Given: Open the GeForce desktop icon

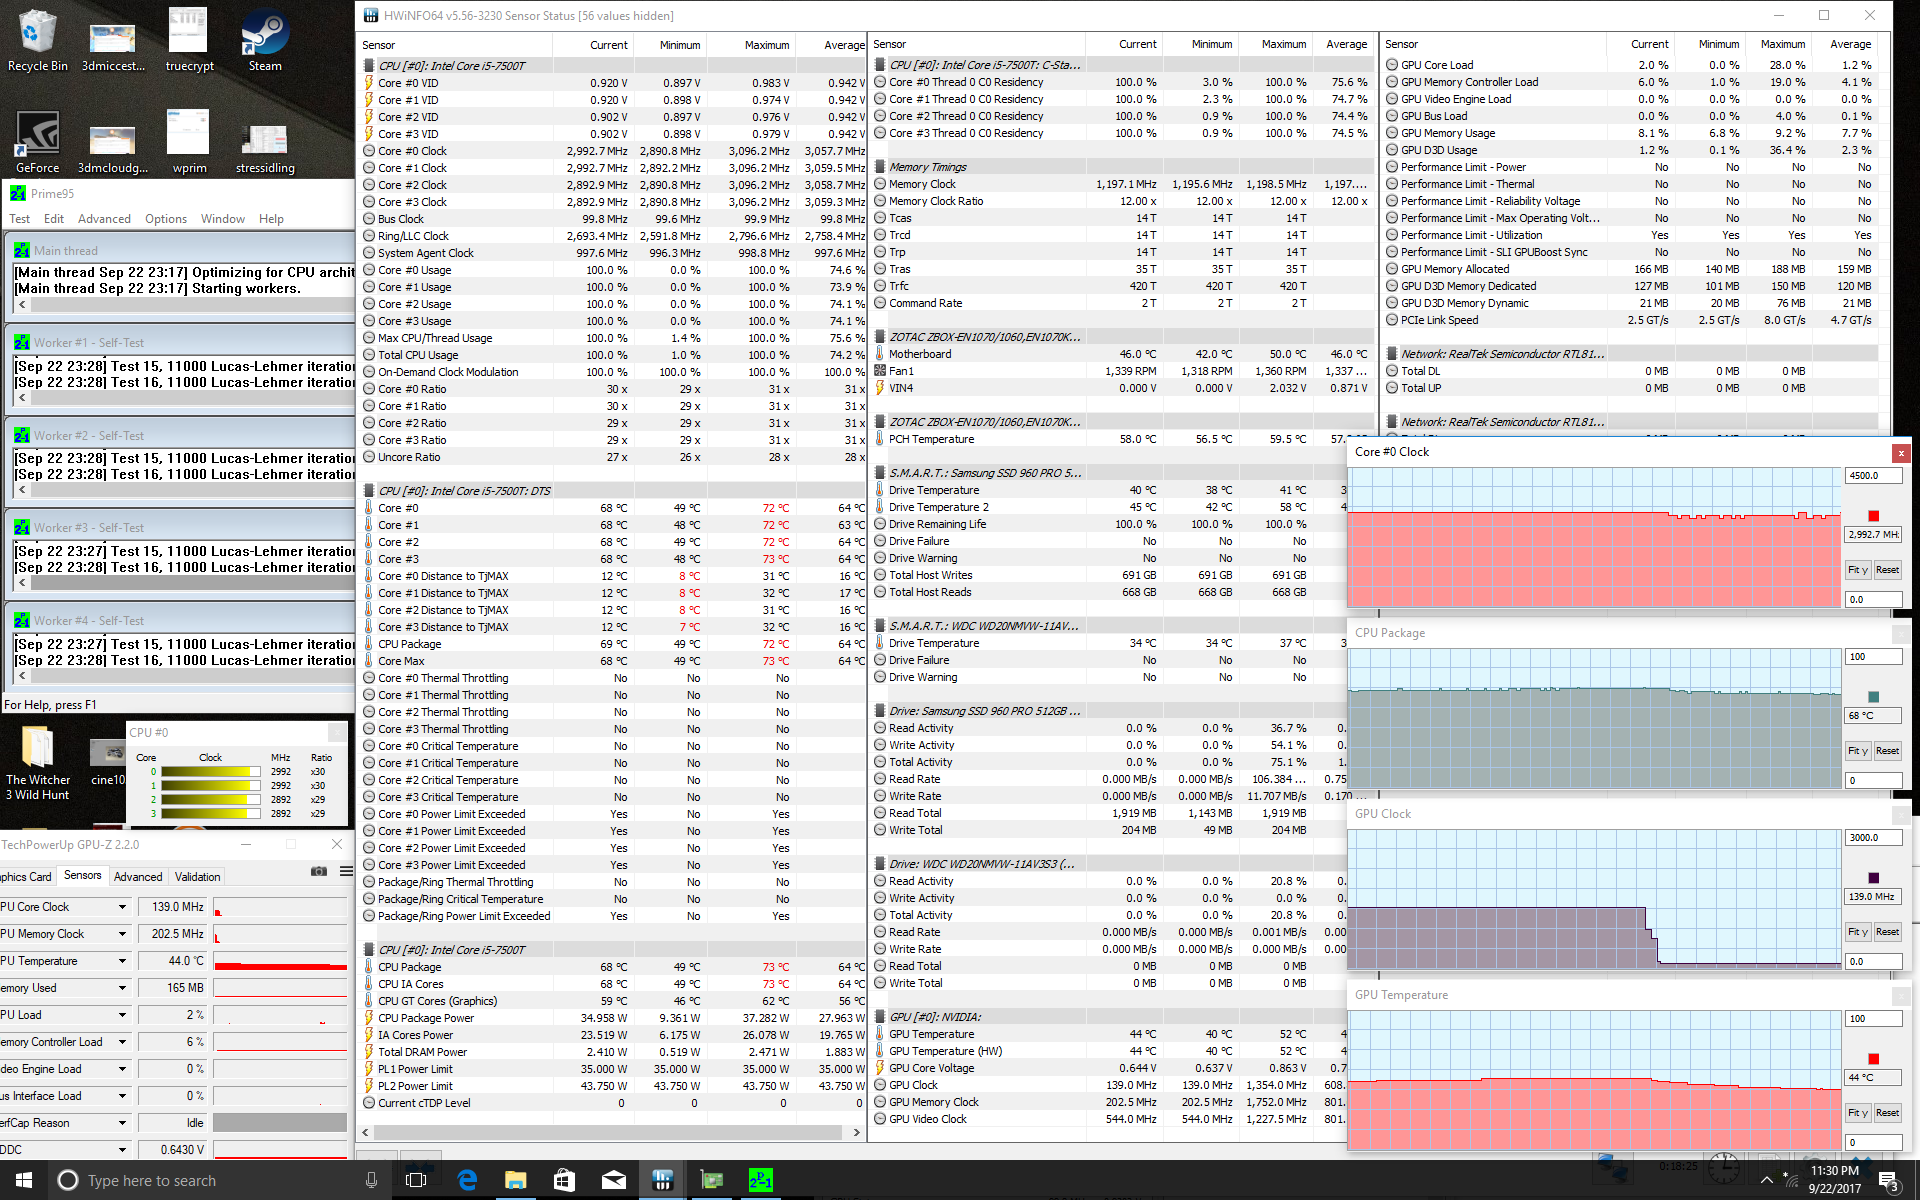Looking at the screenshot, I should [37, 142].
